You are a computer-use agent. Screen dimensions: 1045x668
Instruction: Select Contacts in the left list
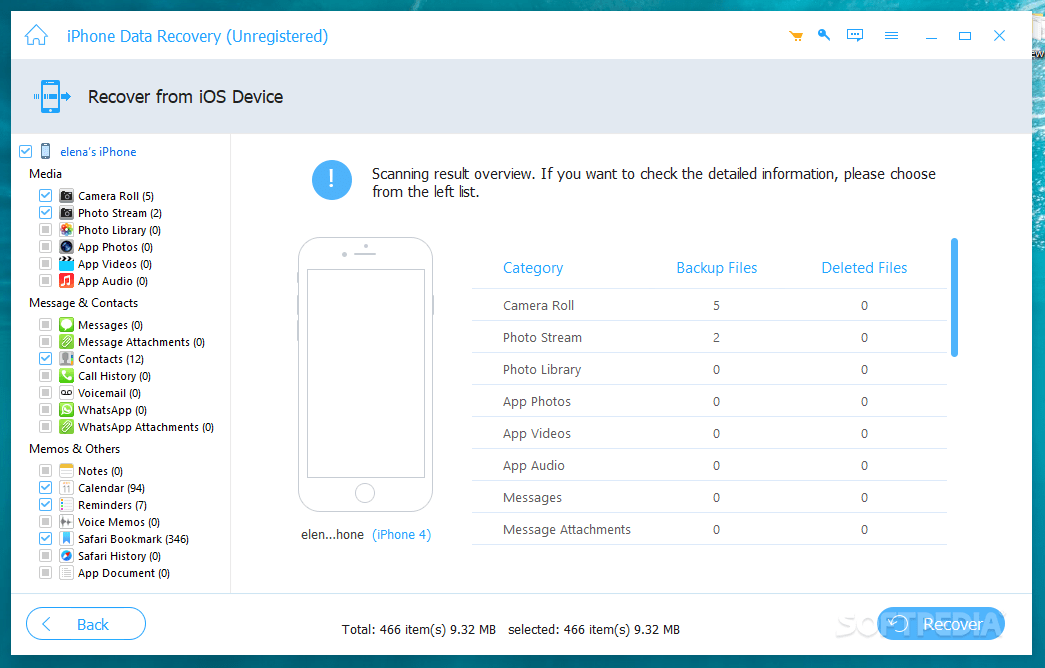point(109,358)
